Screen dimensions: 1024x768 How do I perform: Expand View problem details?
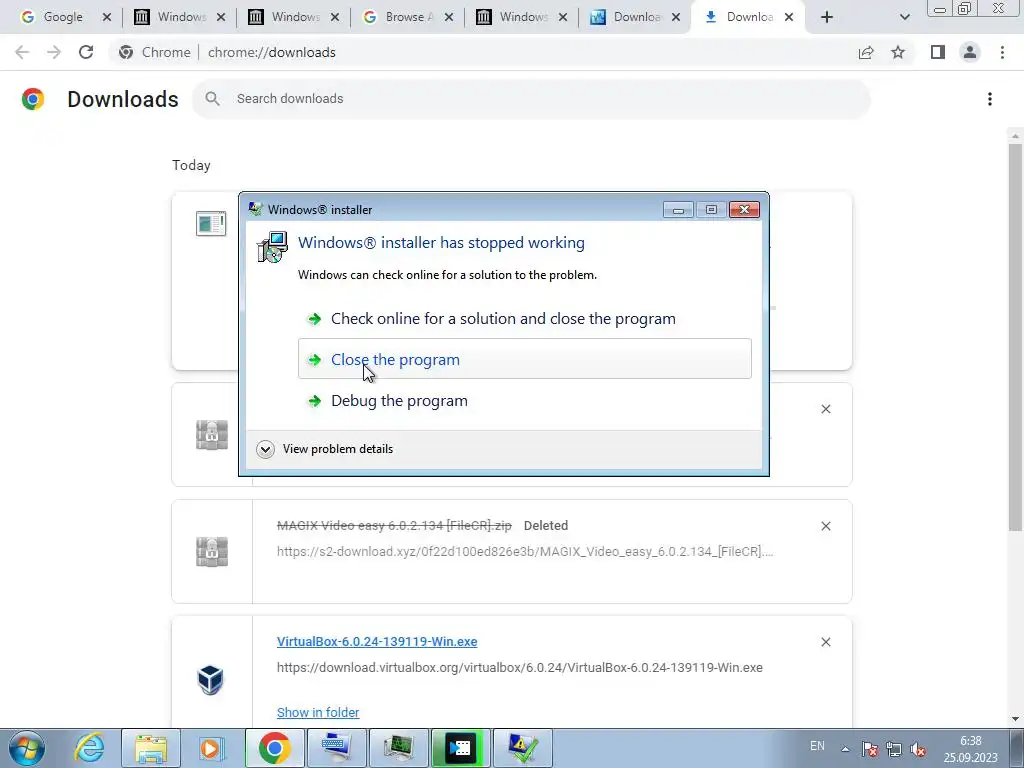tap(325, 449)
